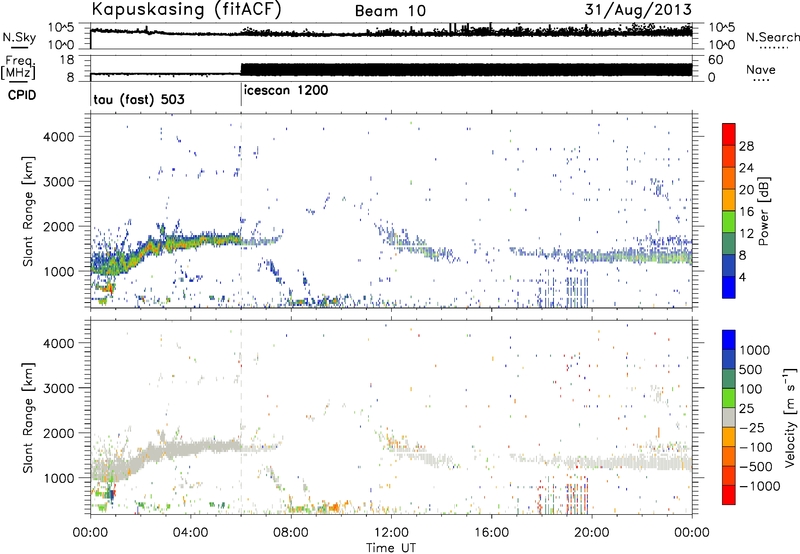Click the '08:00' time tick label
This screenshot has height=554, width=800.
(x=291, y=533)
